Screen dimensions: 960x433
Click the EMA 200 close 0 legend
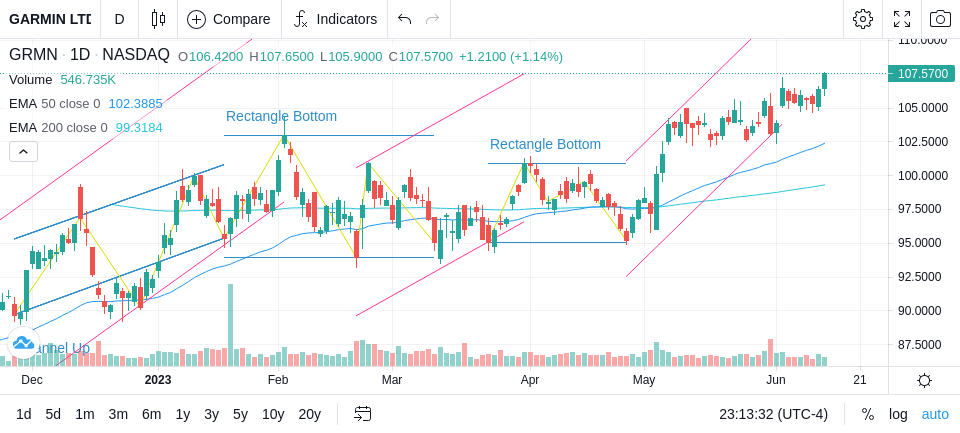pos(58,128)
